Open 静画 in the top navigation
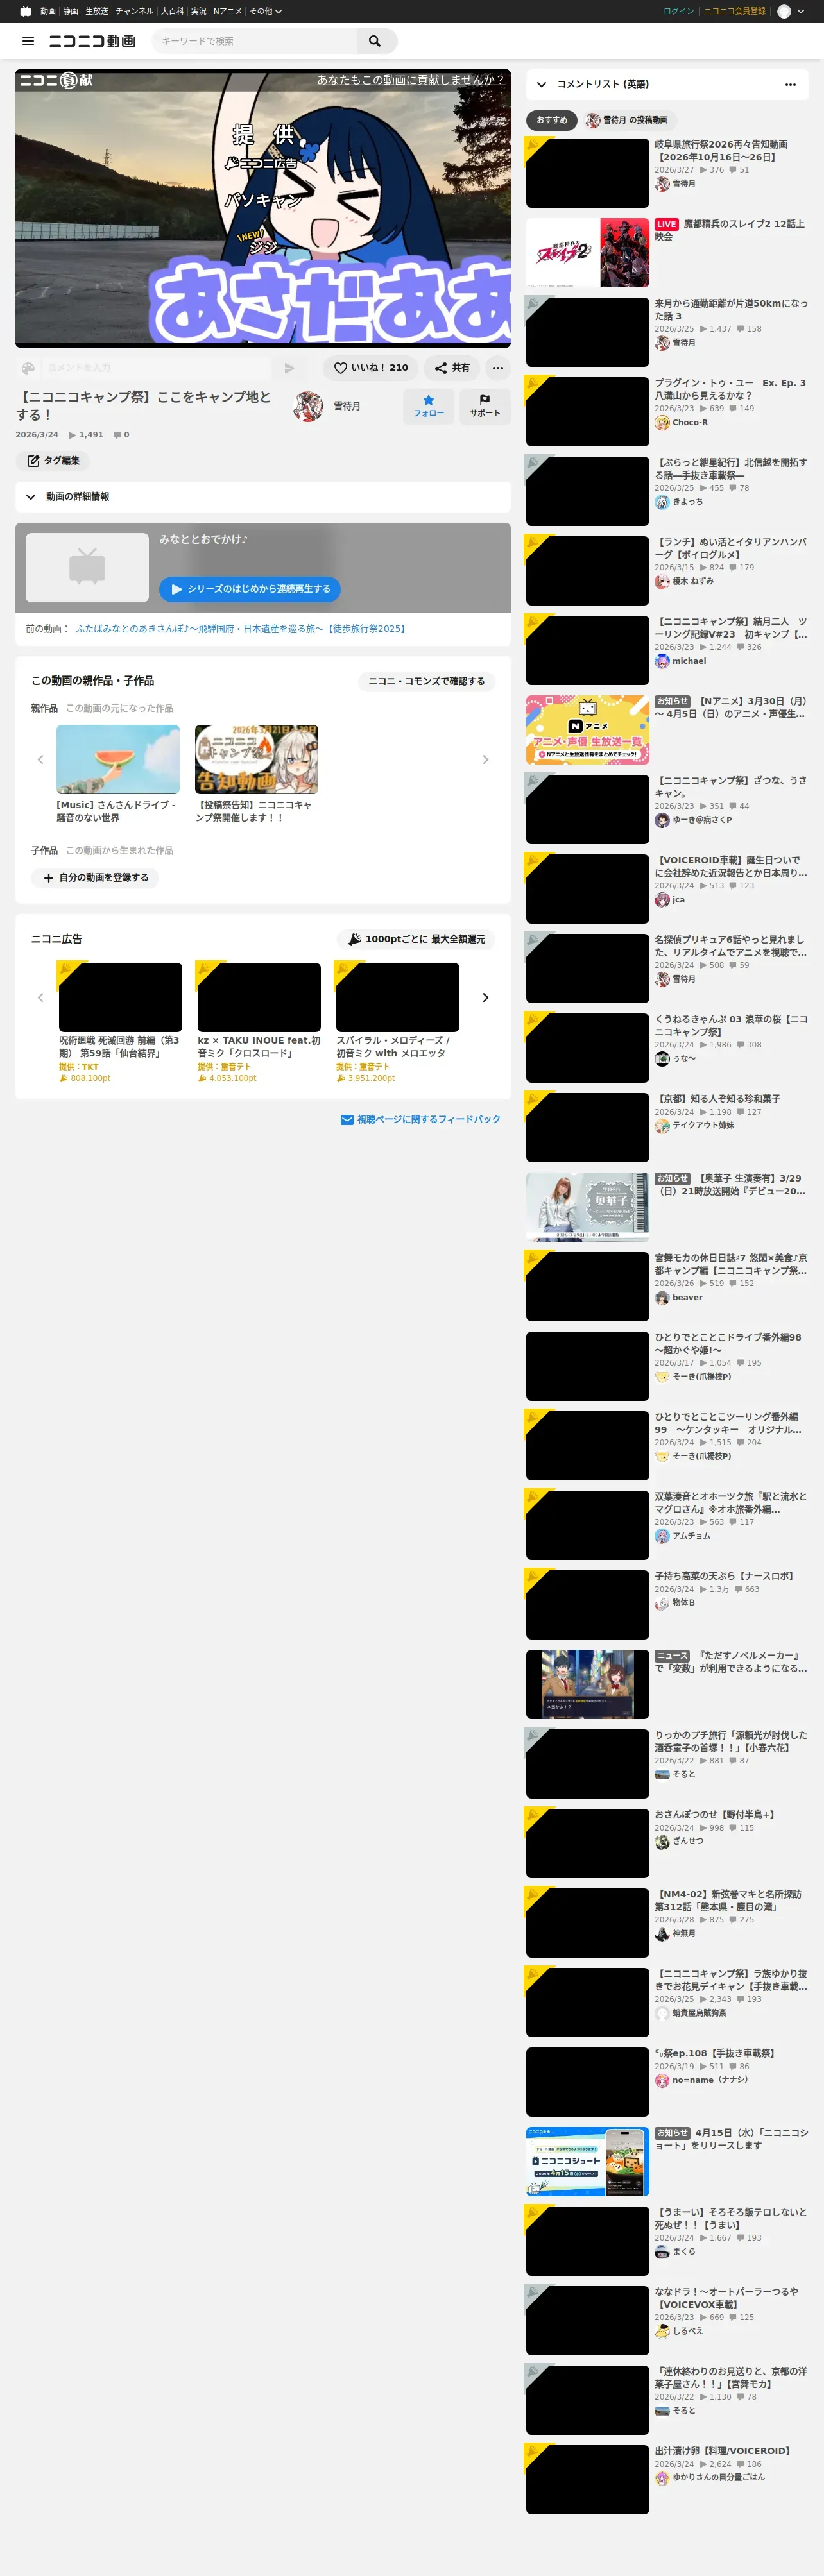This screenshot has width=824, height=2576. point(70,11)
